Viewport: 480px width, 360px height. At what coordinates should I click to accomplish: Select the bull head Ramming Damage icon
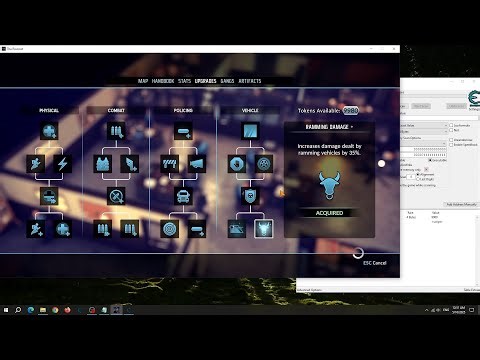tap(264, 229)
